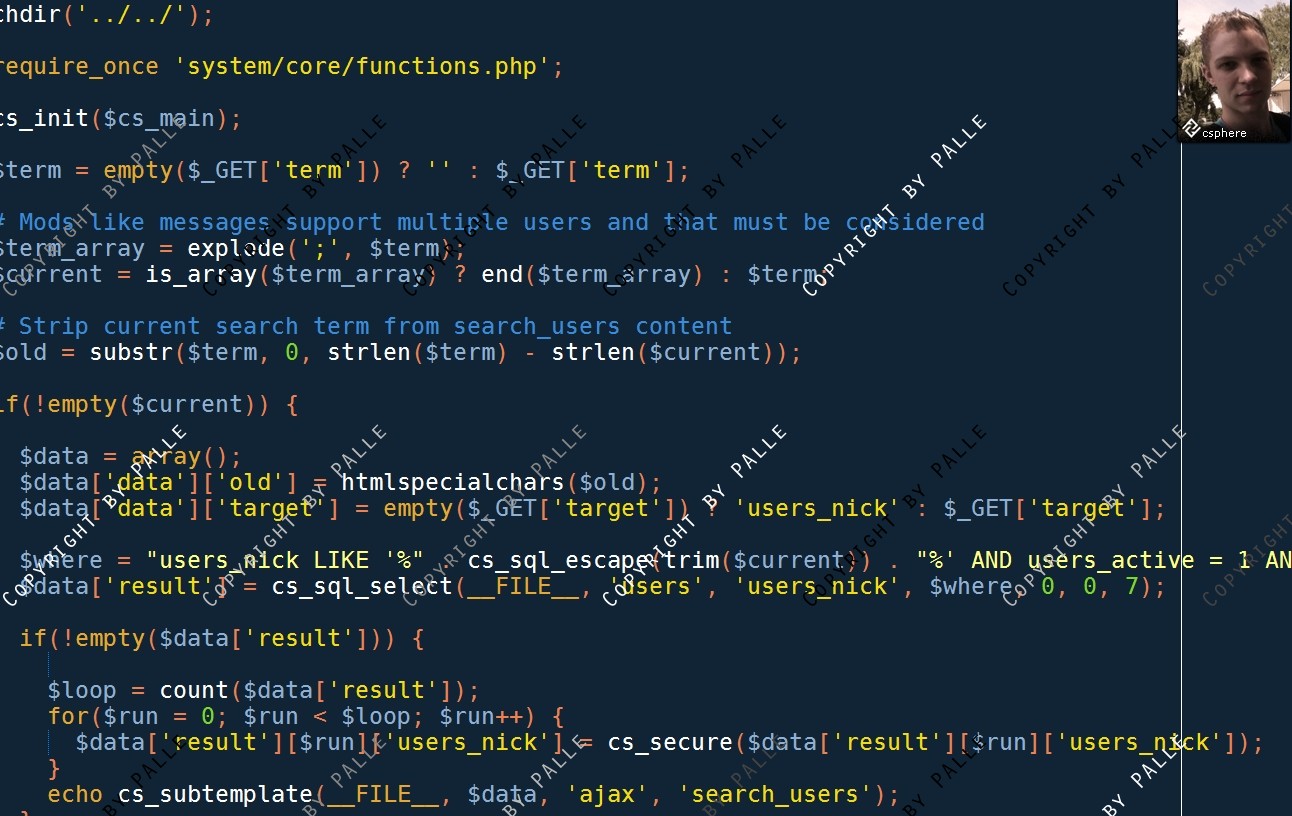
Task: Click the vertical column margin line in the editor
Action: [x=1181, y=480]
